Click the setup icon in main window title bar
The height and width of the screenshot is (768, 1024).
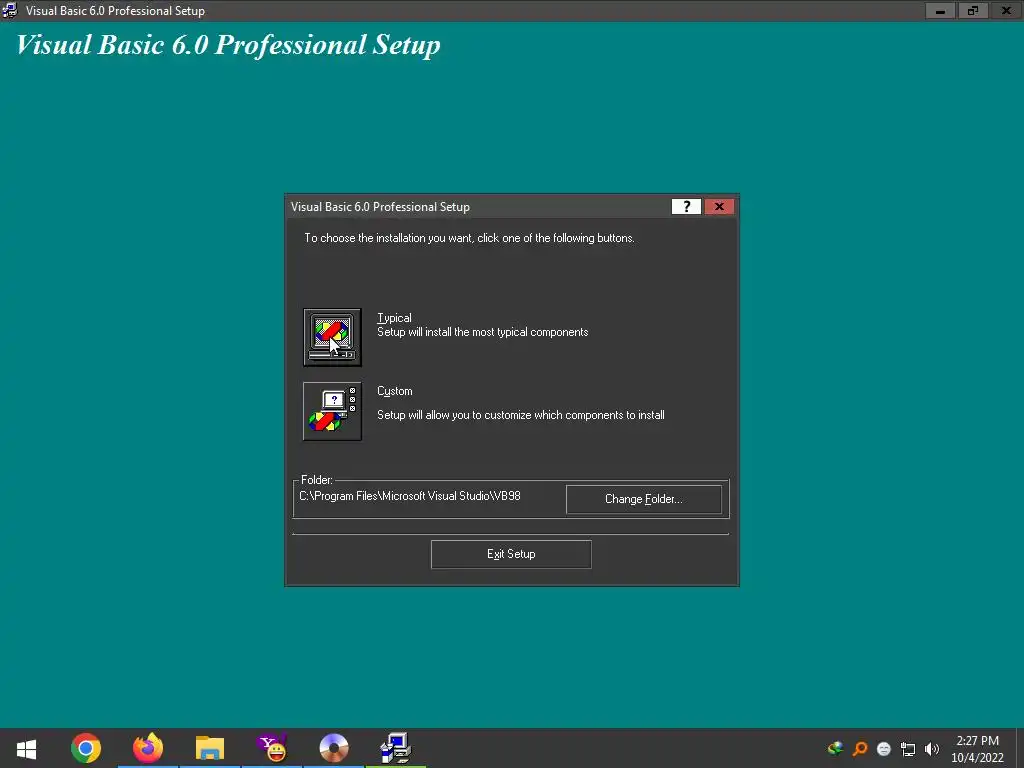[10, 10]
